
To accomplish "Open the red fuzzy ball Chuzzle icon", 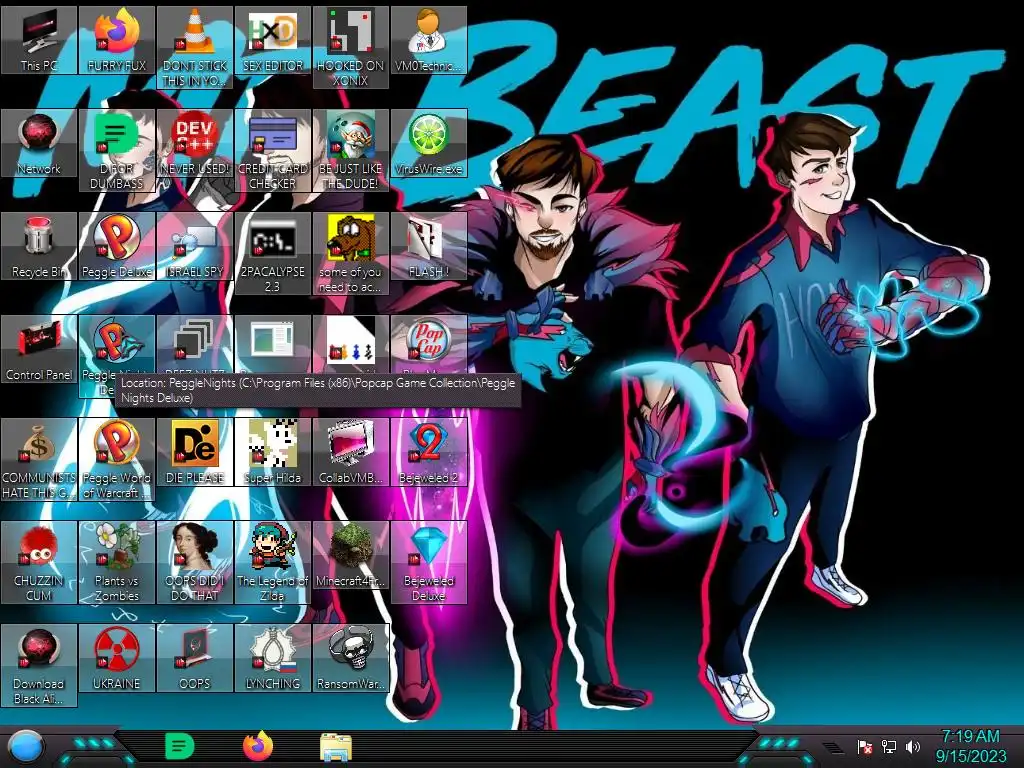I will 39,563.
